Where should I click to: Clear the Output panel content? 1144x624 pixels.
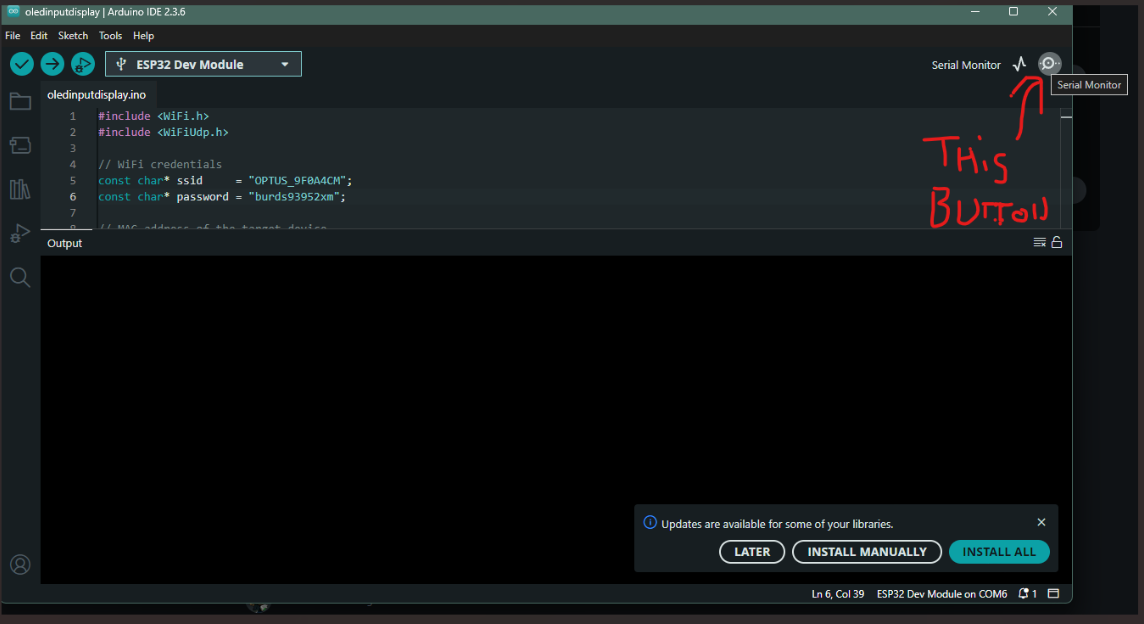(1040, 242)
